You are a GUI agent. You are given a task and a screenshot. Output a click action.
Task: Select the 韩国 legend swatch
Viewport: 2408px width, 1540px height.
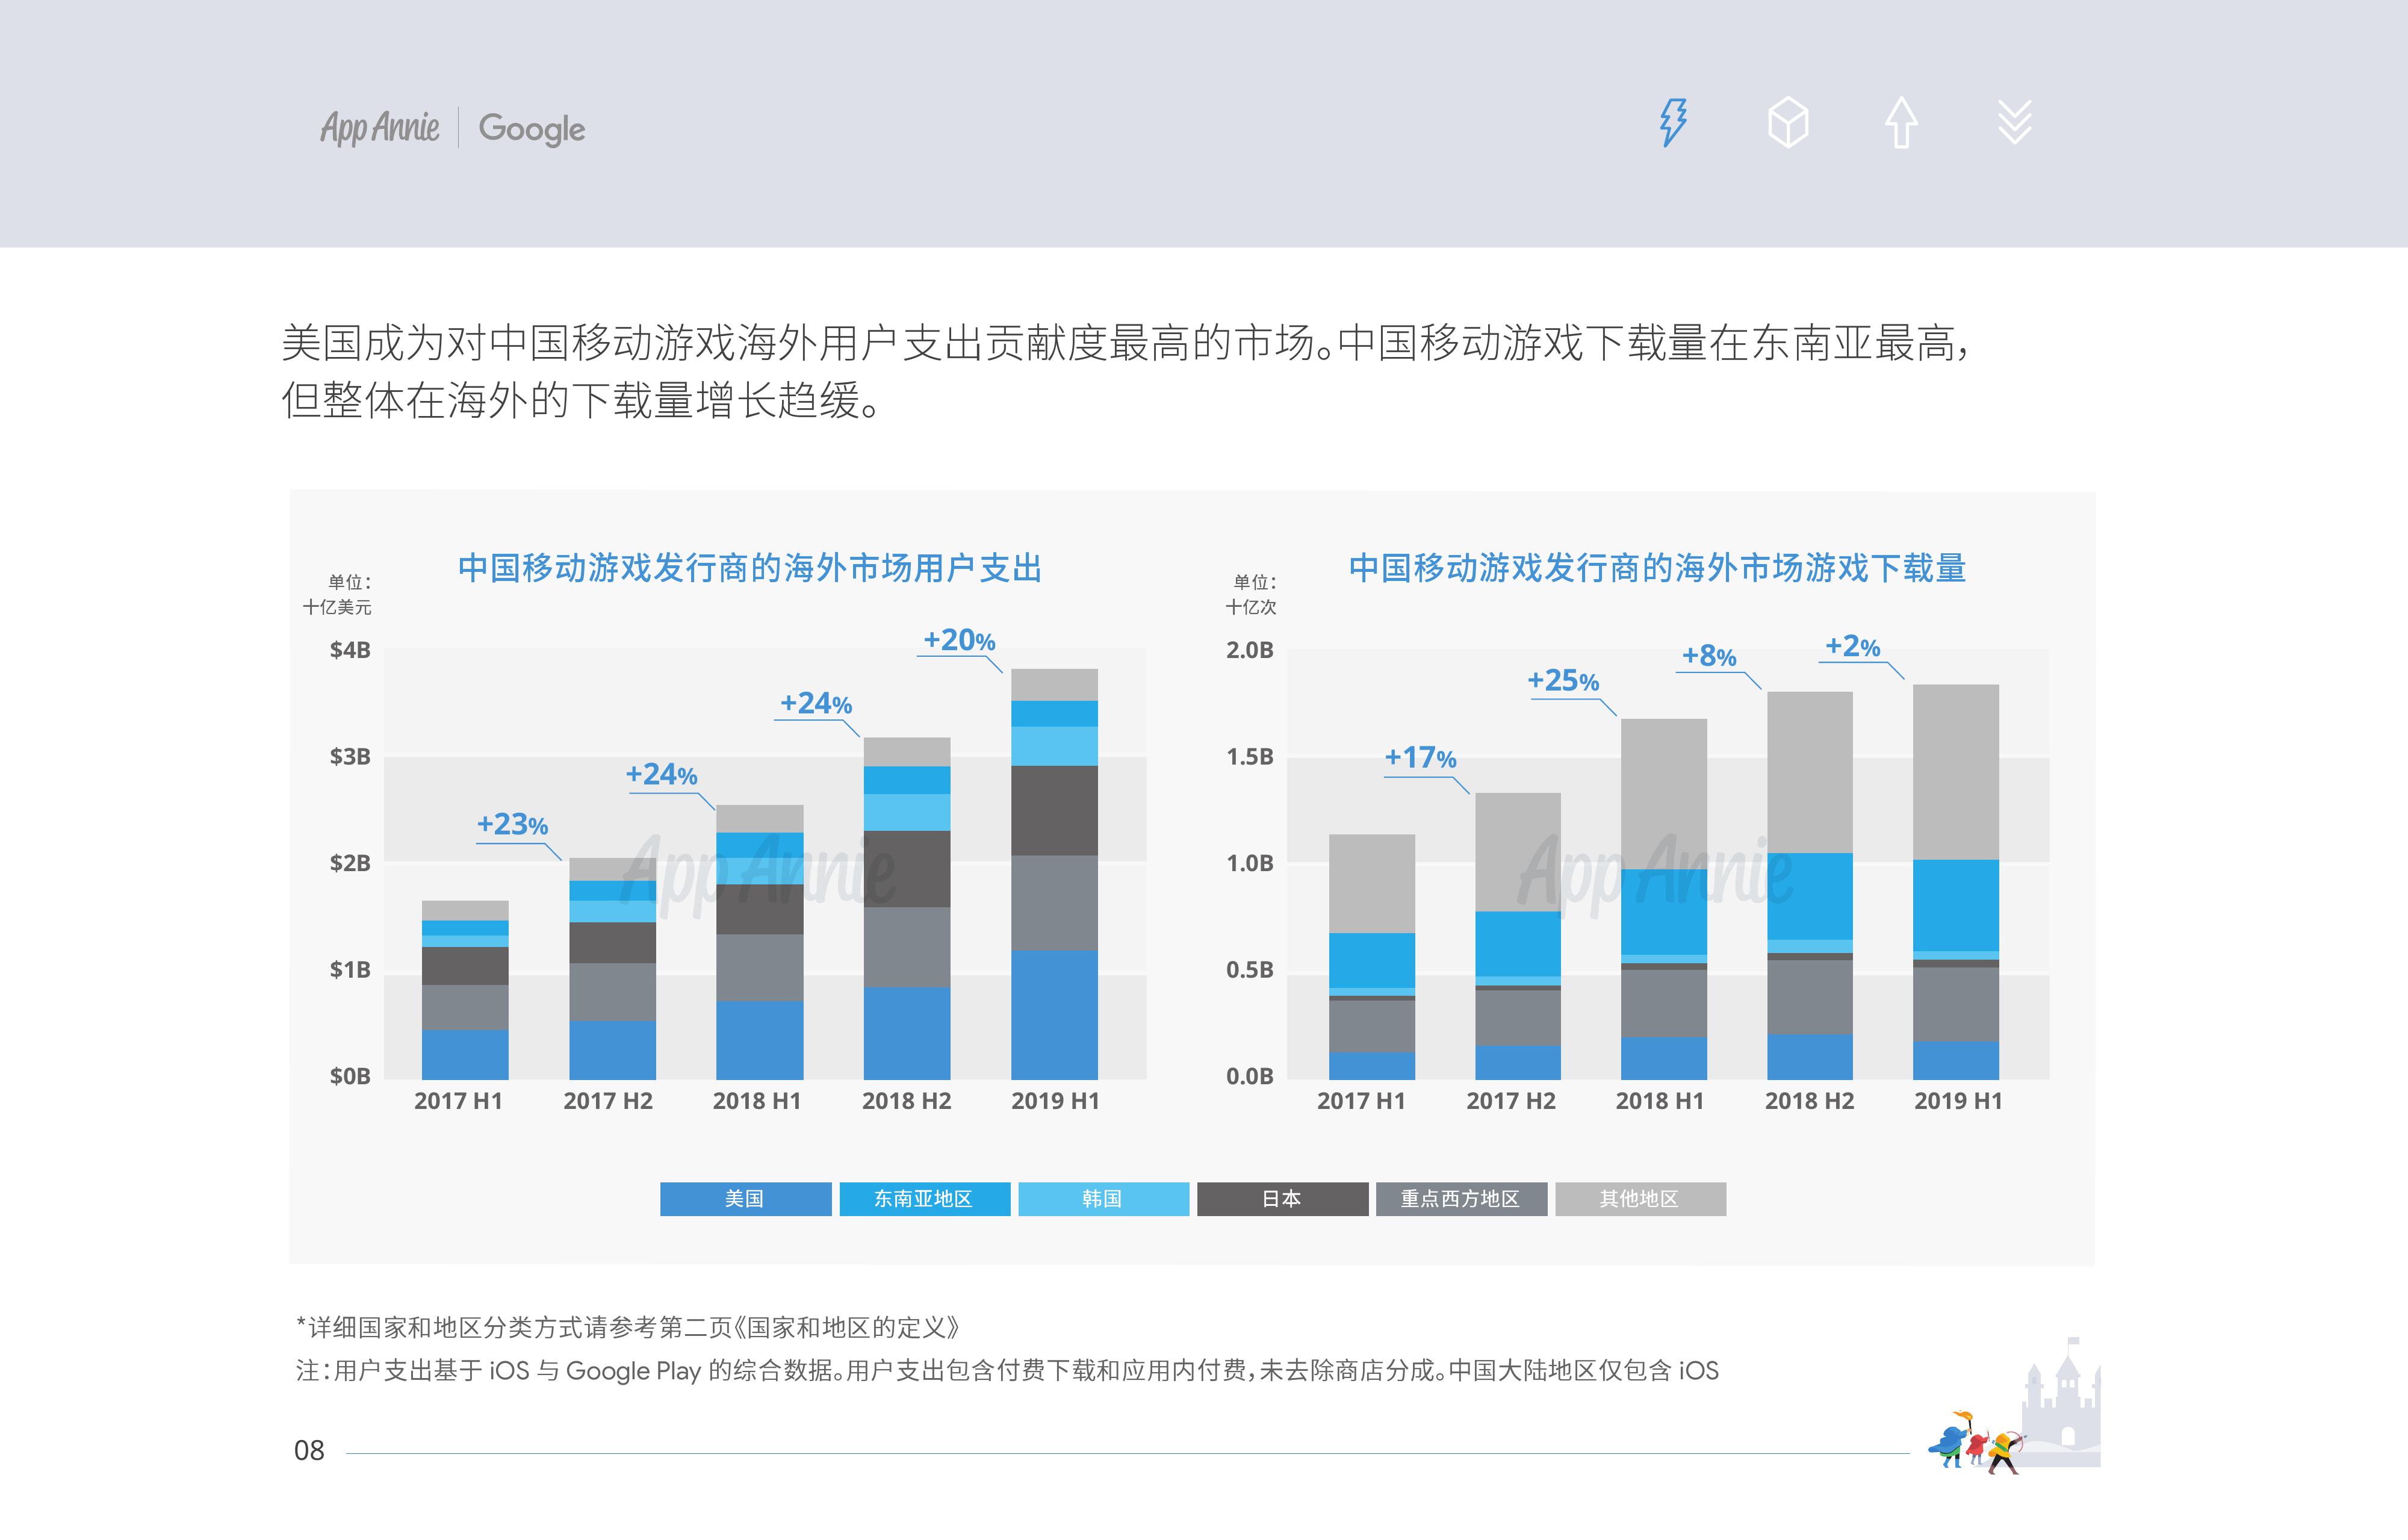(1103, 1198)
